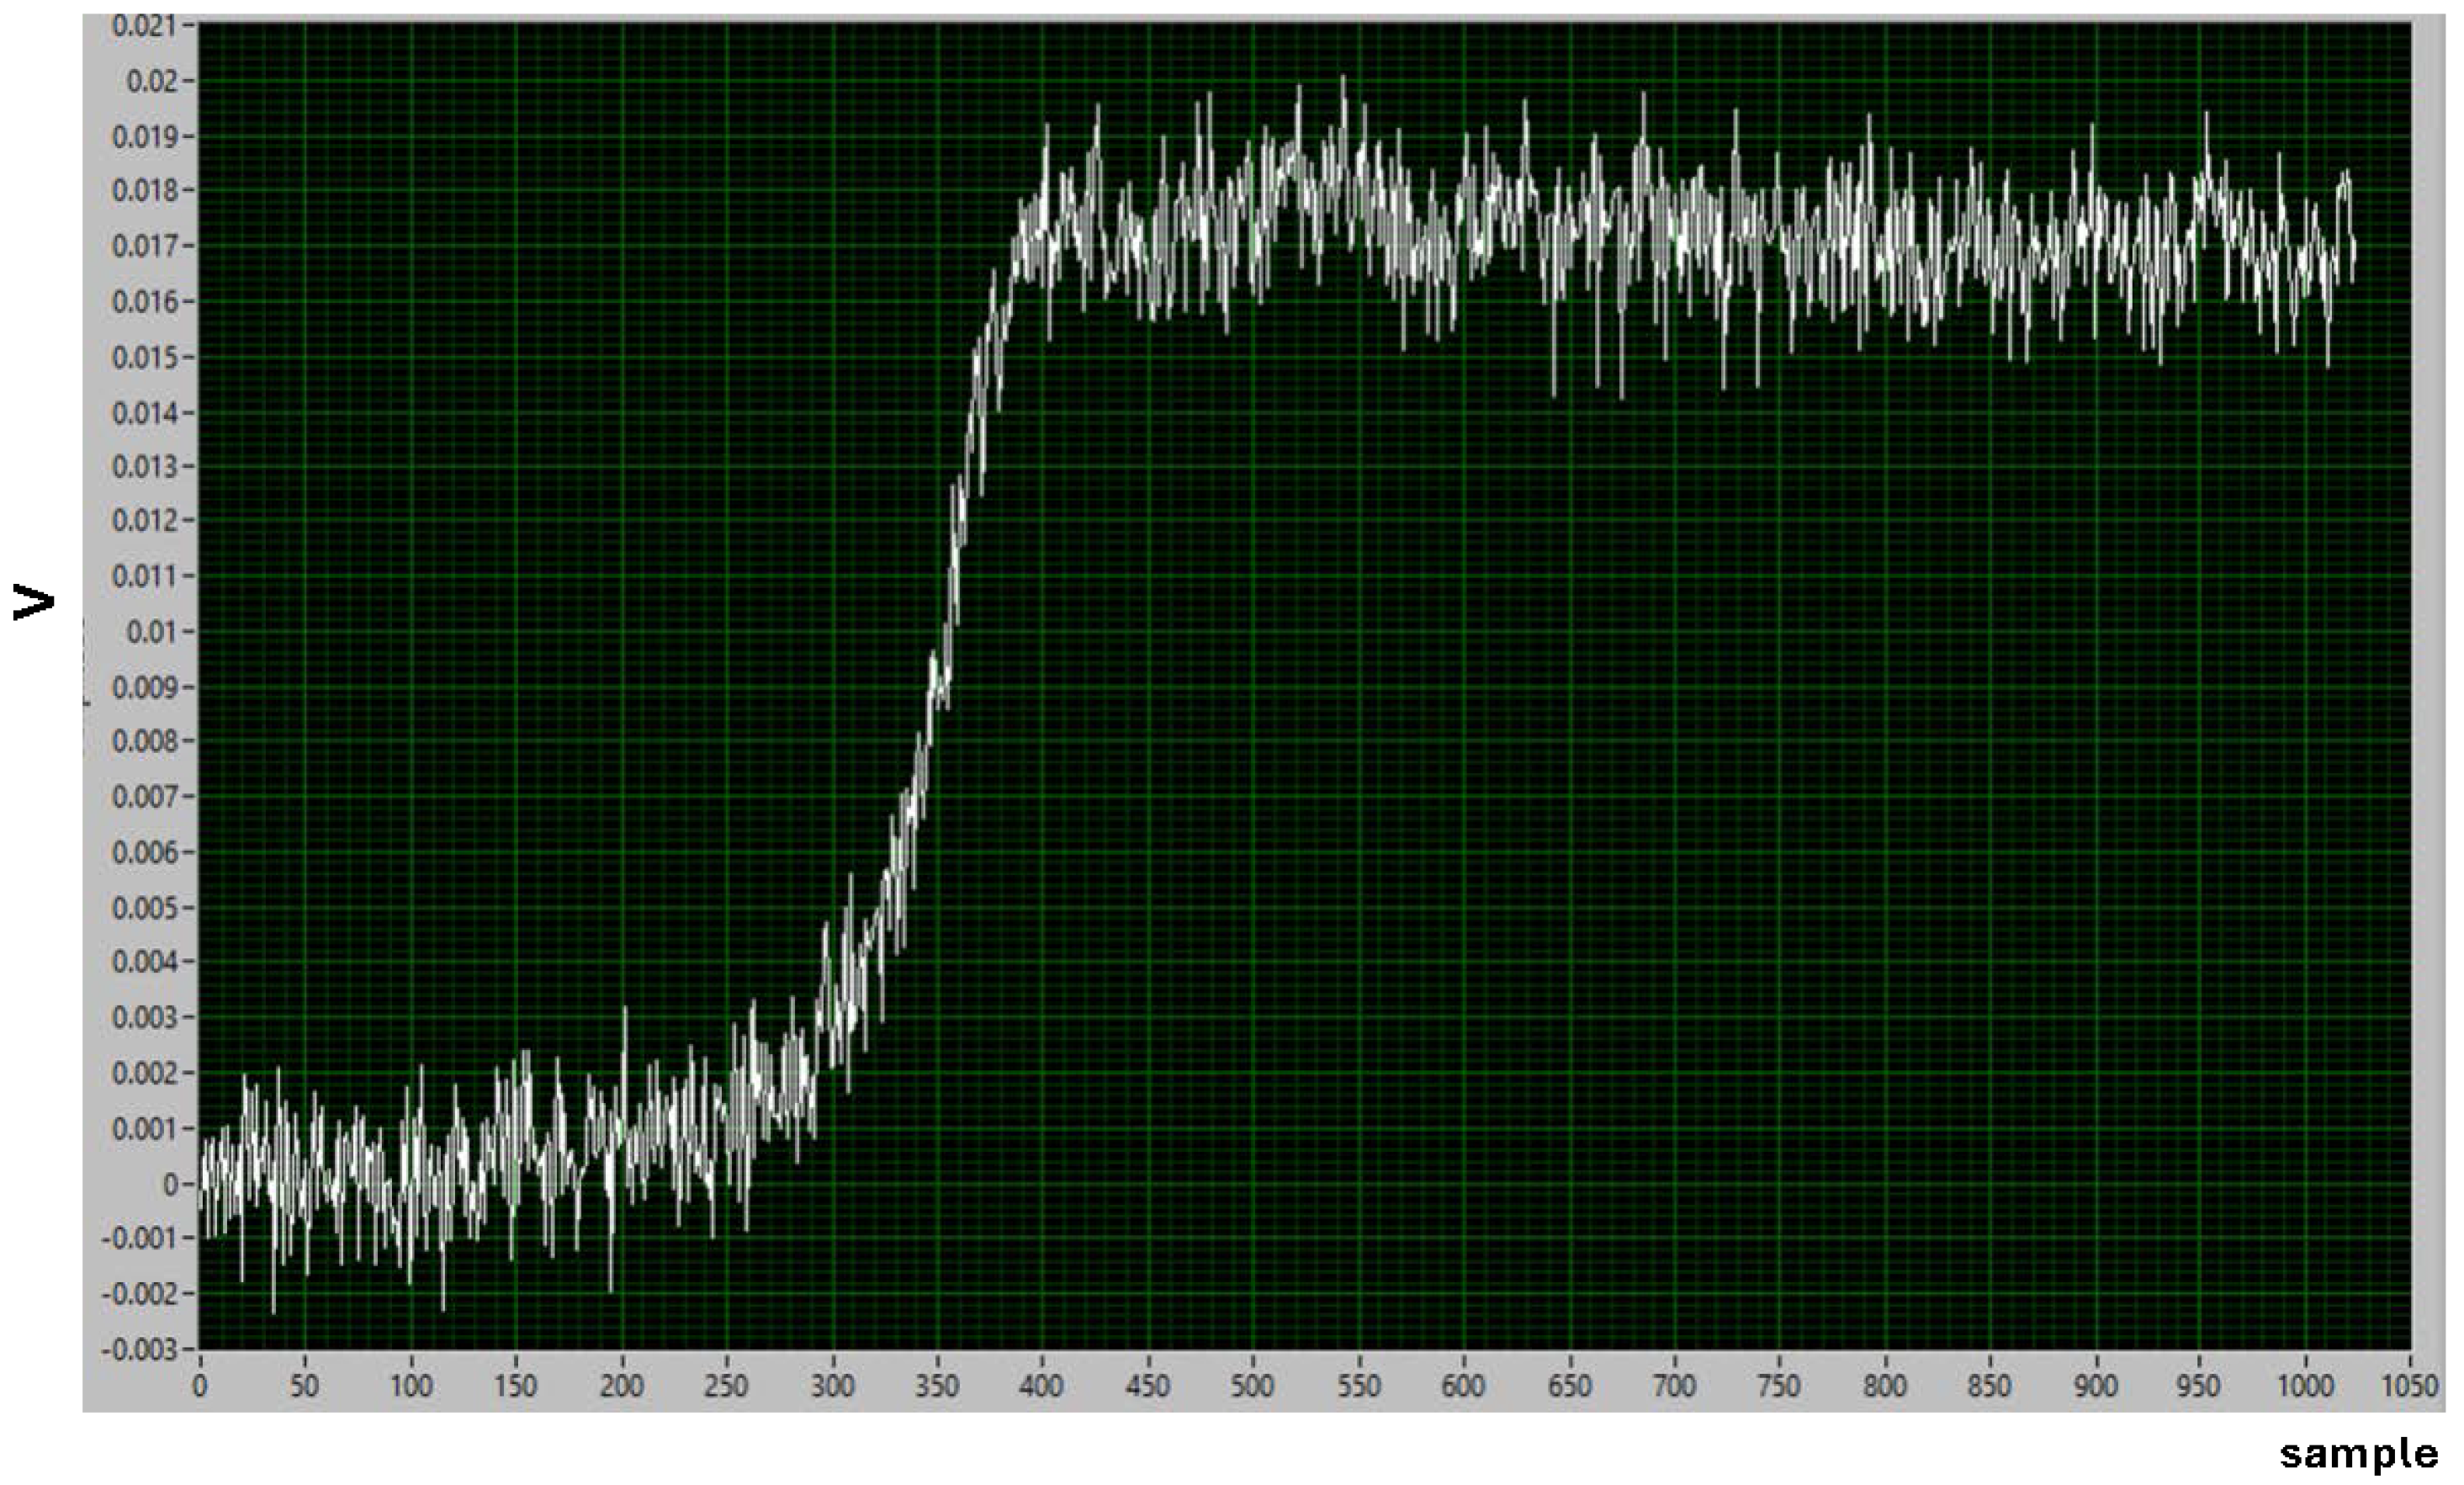Click the x-axis tick label 750
This screenshot has width=2464, height=1485.
pos(1778,1385)
